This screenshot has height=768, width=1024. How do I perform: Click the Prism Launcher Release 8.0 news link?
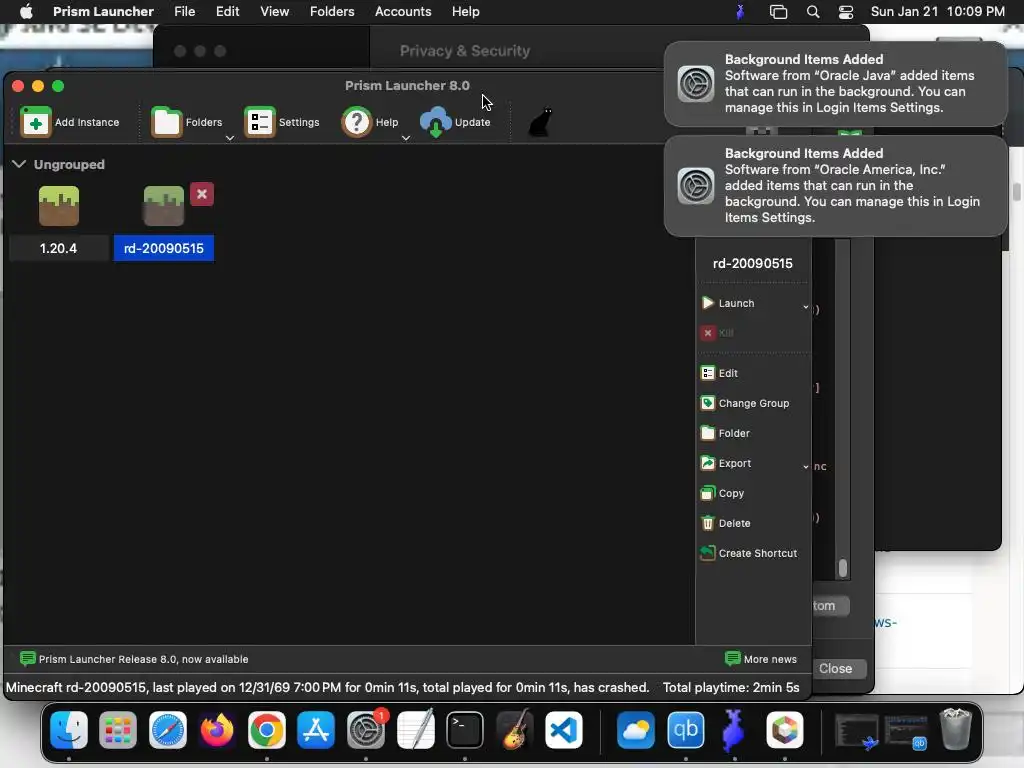[134, 659]
